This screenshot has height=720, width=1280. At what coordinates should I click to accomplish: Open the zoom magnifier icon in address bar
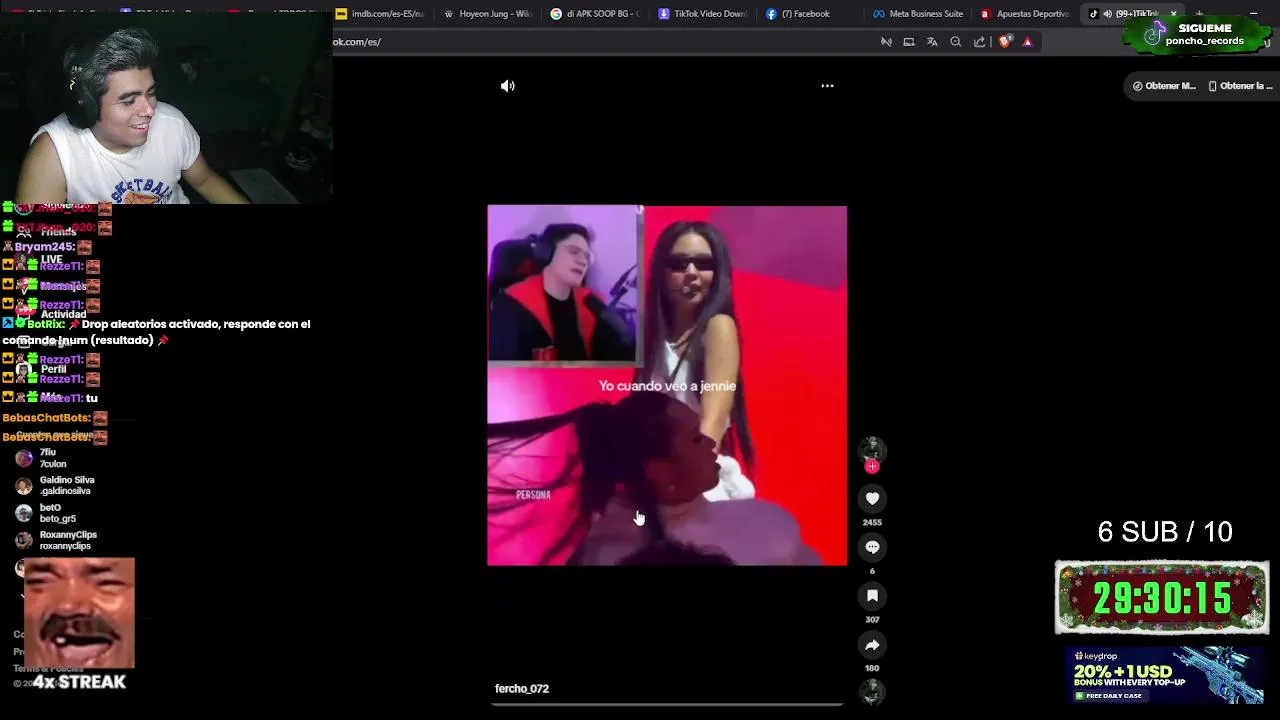pyautogui.click(x=956, y=42)
